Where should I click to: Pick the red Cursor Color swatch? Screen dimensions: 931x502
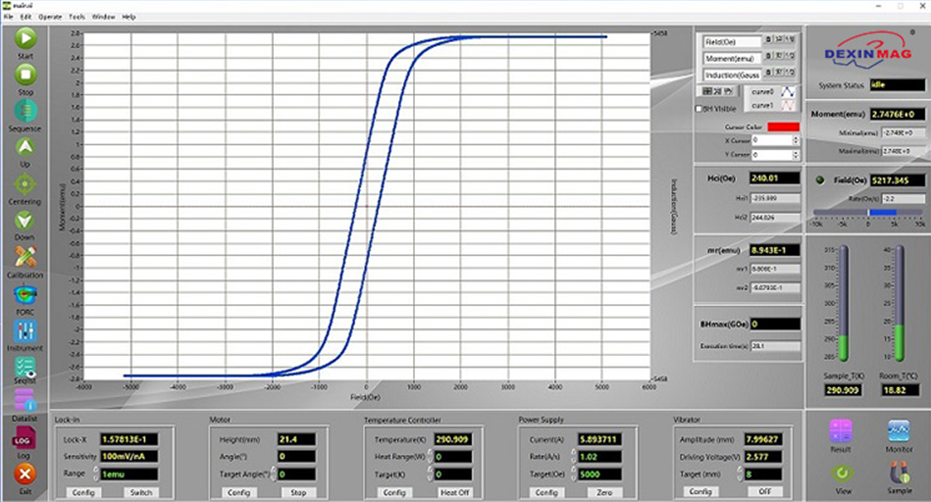tap(783, 127)
